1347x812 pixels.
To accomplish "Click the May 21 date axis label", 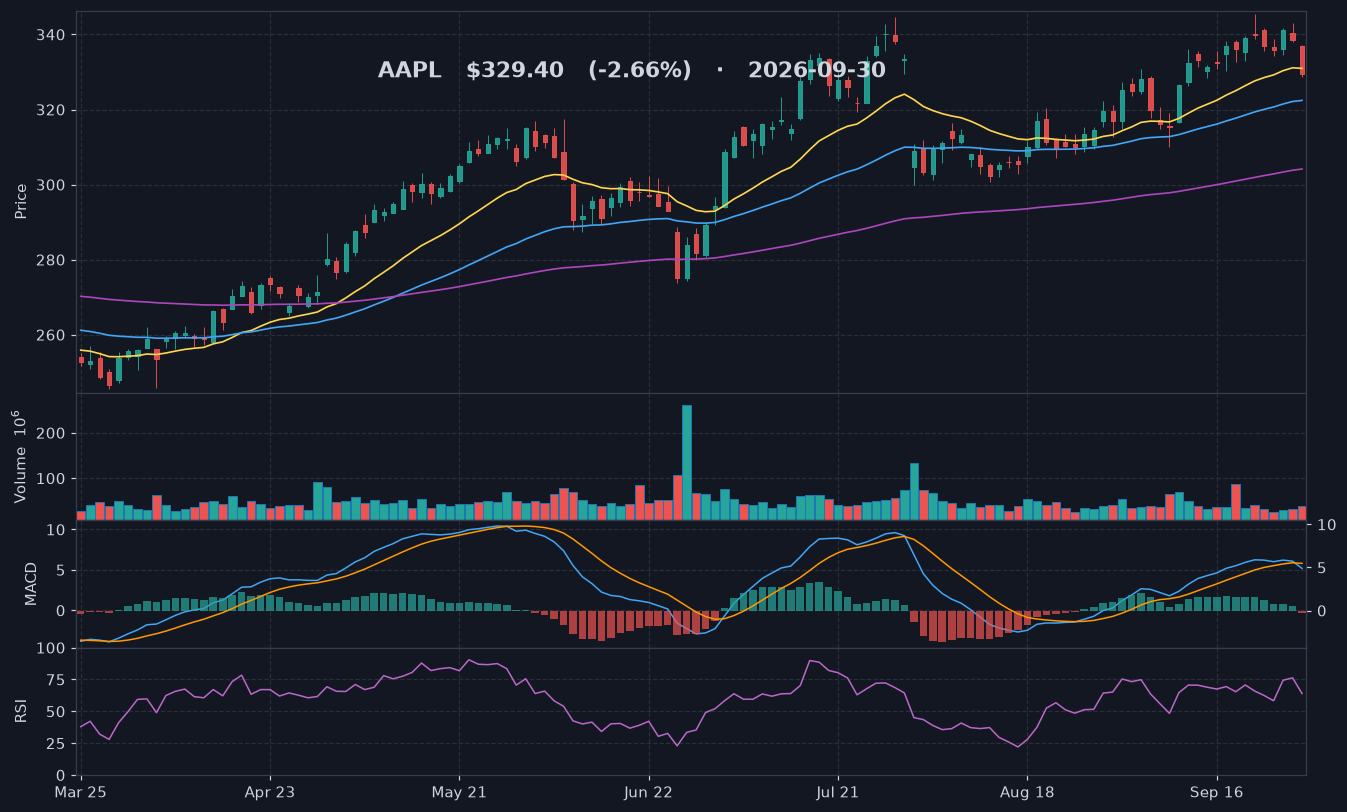I will click(459, 791).
